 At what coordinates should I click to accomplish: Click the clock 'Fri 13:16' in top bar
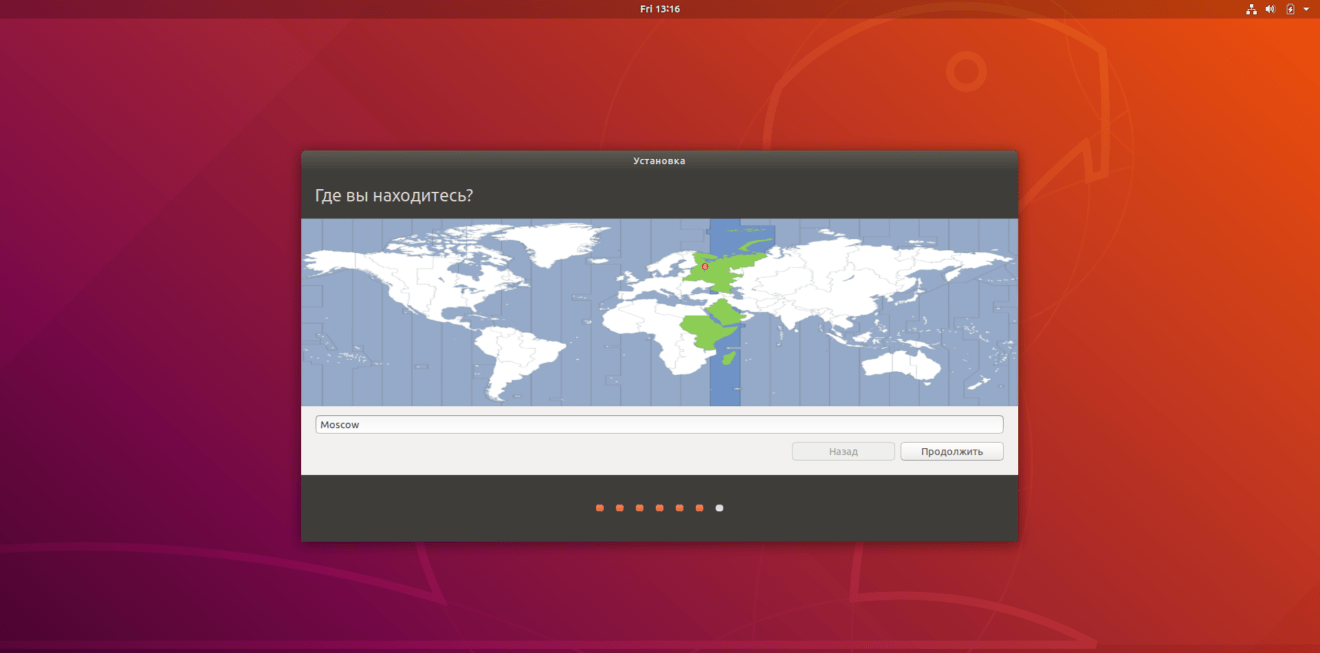coord(660,9)
